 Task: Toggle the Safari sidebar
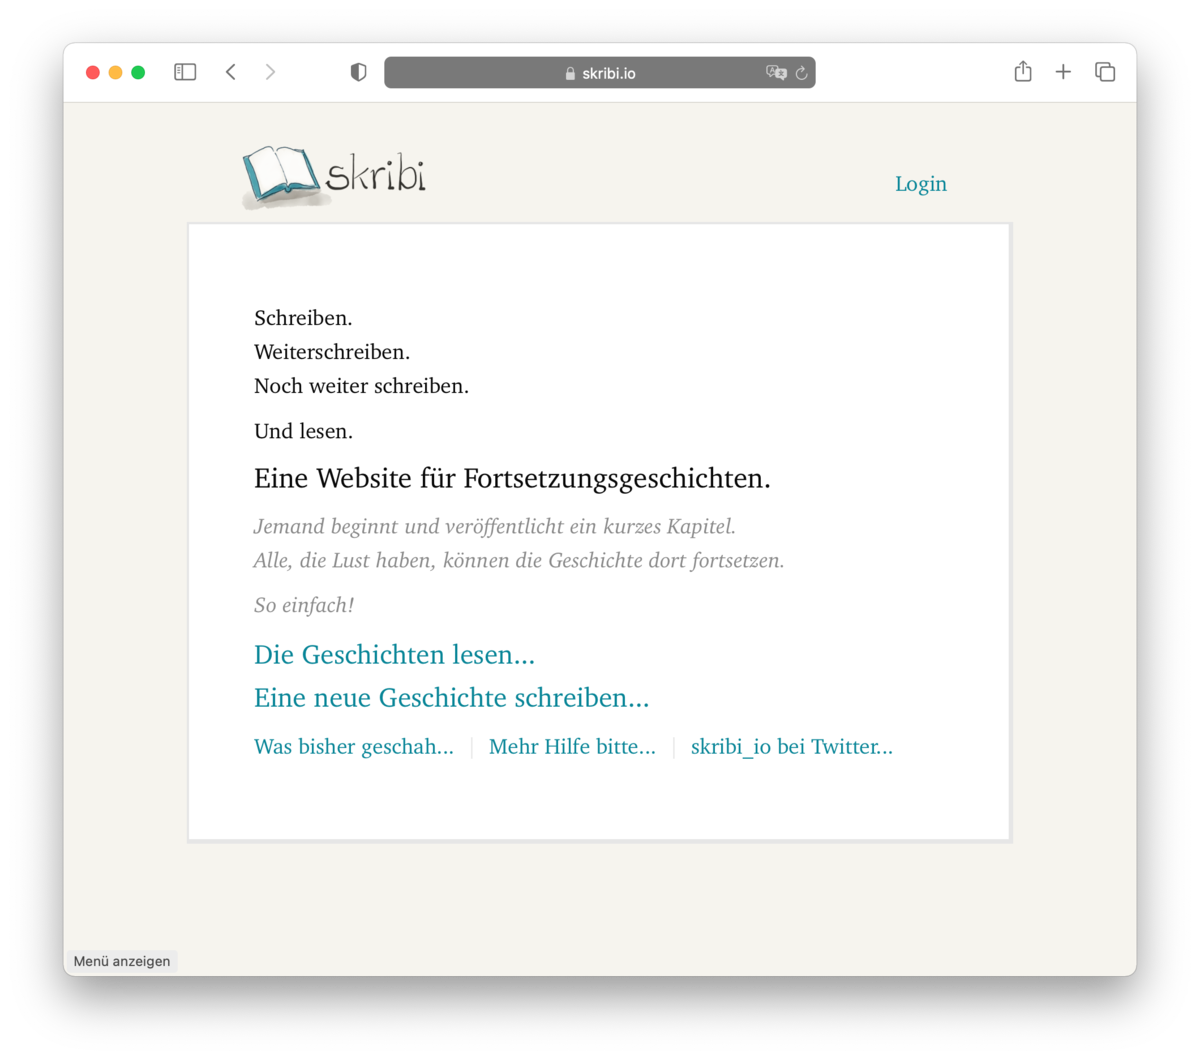tap(185, 72)
